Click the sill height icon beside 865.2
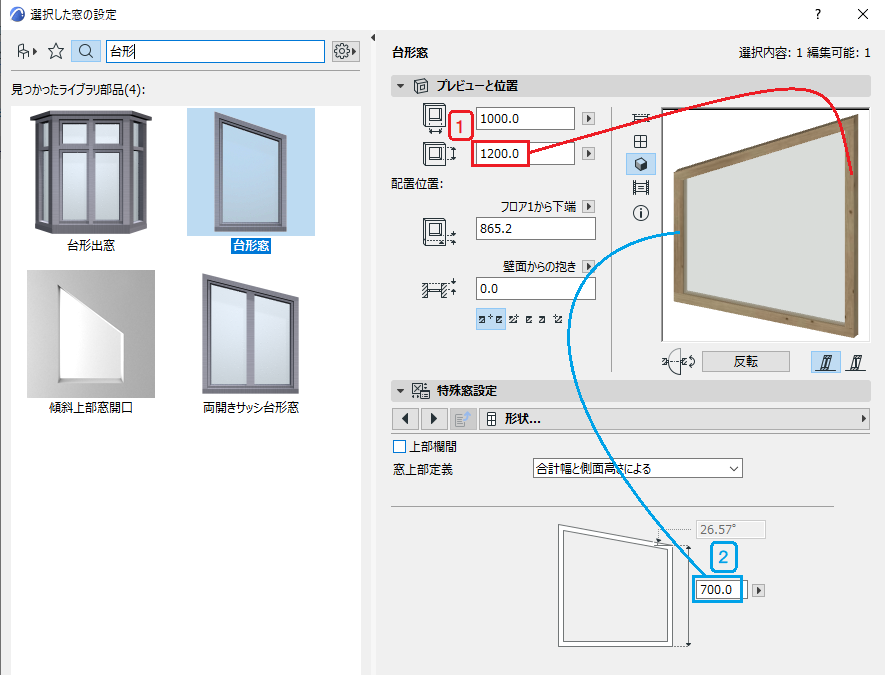Image resolution: width=885 pixels, height=675 pixels. point(439,232)
